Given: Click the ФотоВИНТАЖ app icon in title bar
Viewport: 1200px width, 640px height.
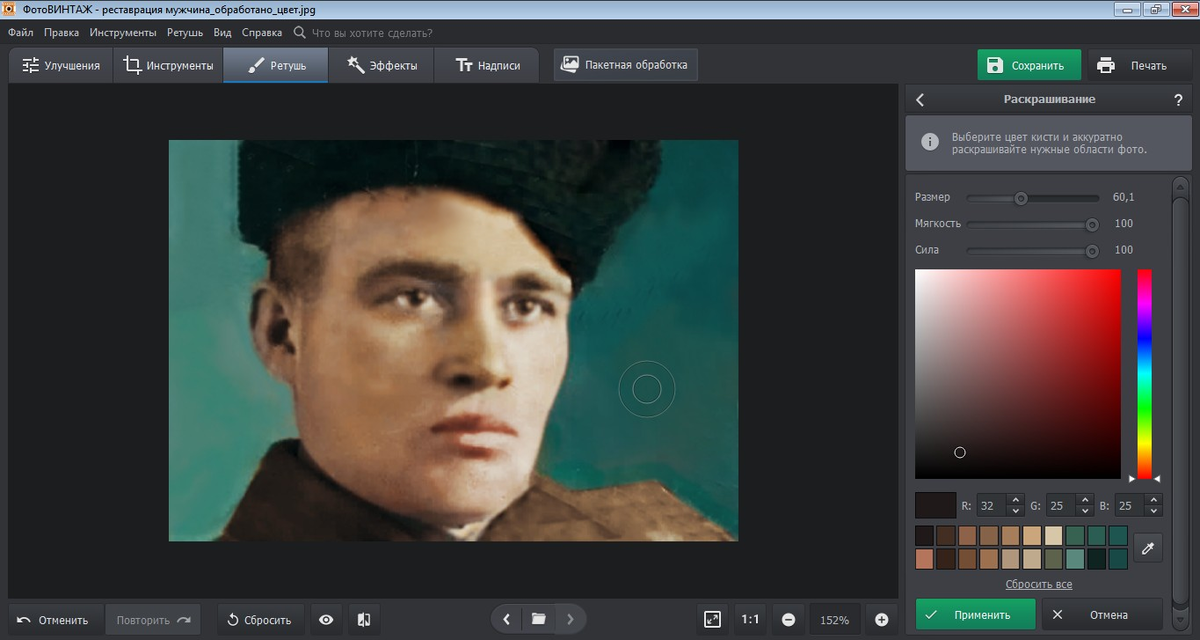Looking at the screenshot, I should pyautogui.click(x=11, y=9).
